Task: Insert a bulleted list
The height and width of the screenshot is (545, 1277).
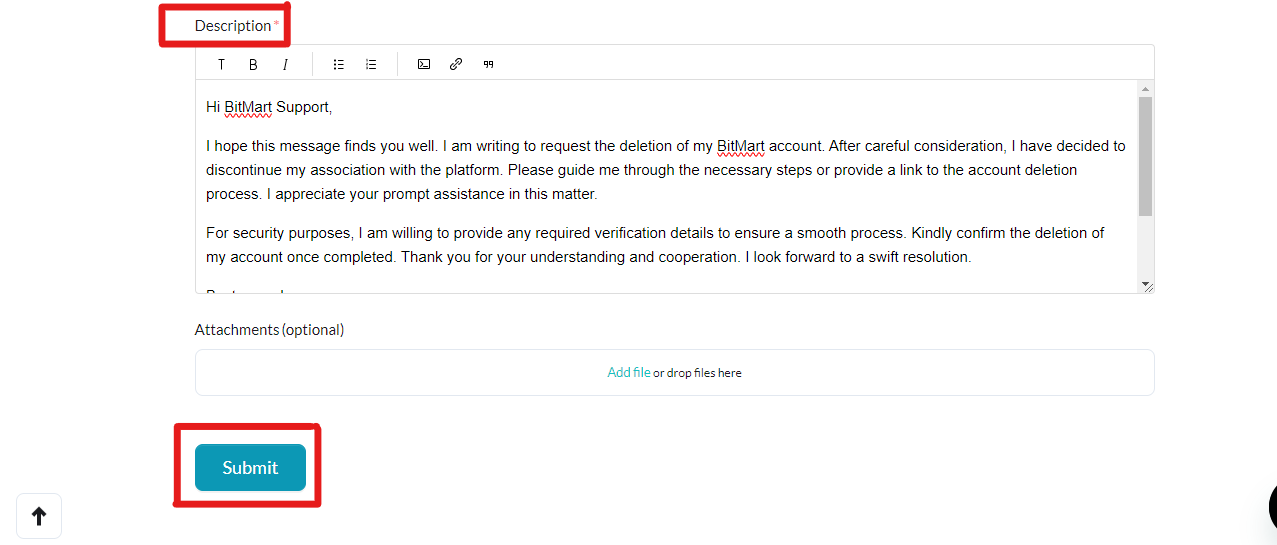Action: tap(339, 64)
